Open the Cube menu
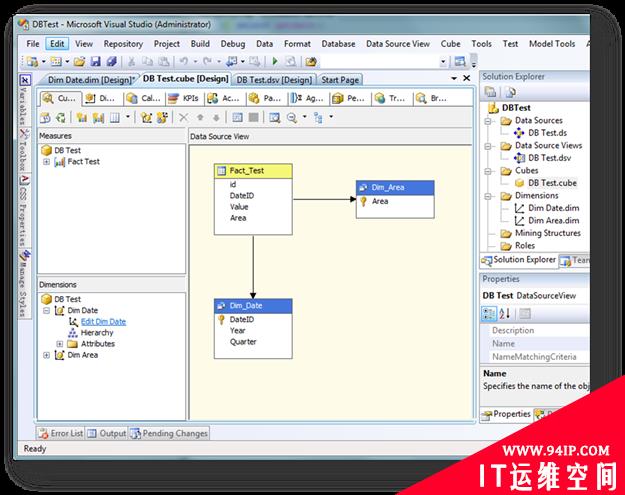The image size is (625, 495). [450, 44]
